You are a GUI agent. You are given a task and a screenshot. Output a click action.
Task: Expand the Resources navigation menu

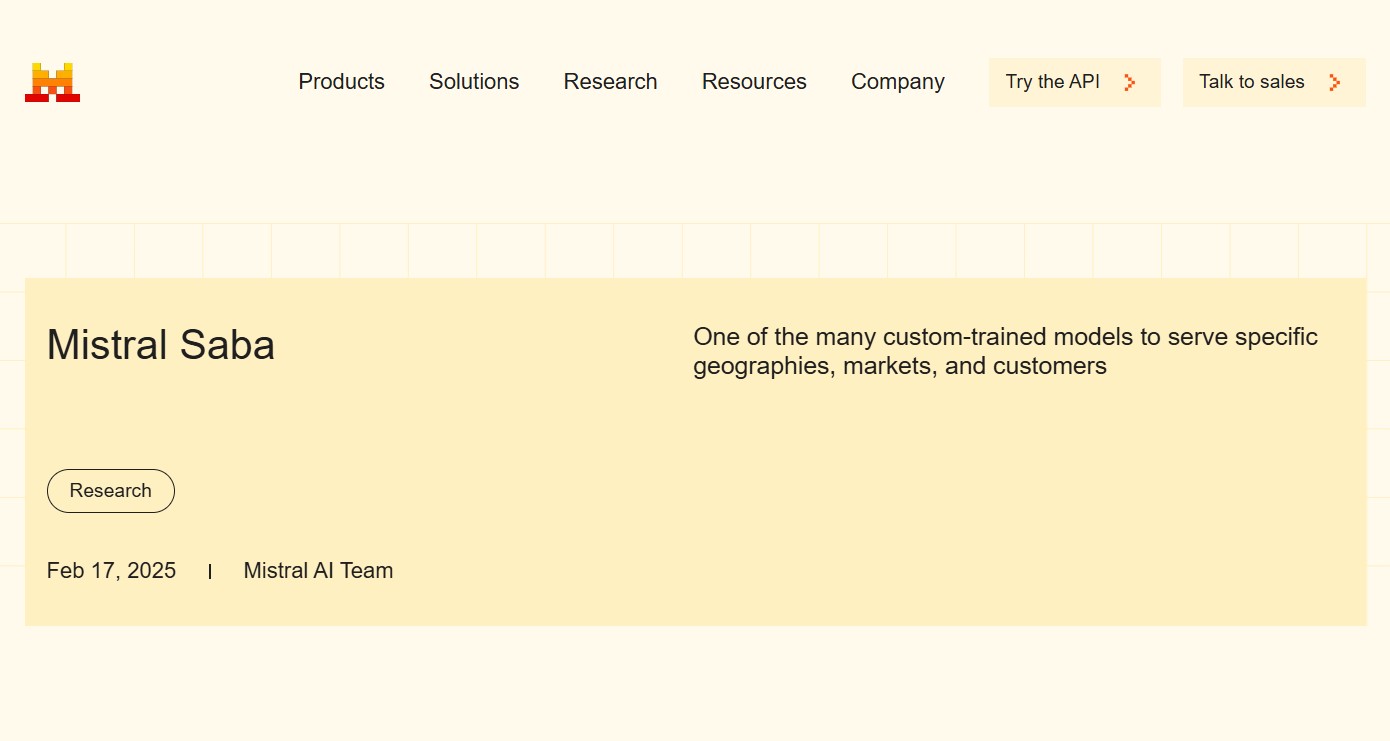pyautogui.click(x=754, y=82)
